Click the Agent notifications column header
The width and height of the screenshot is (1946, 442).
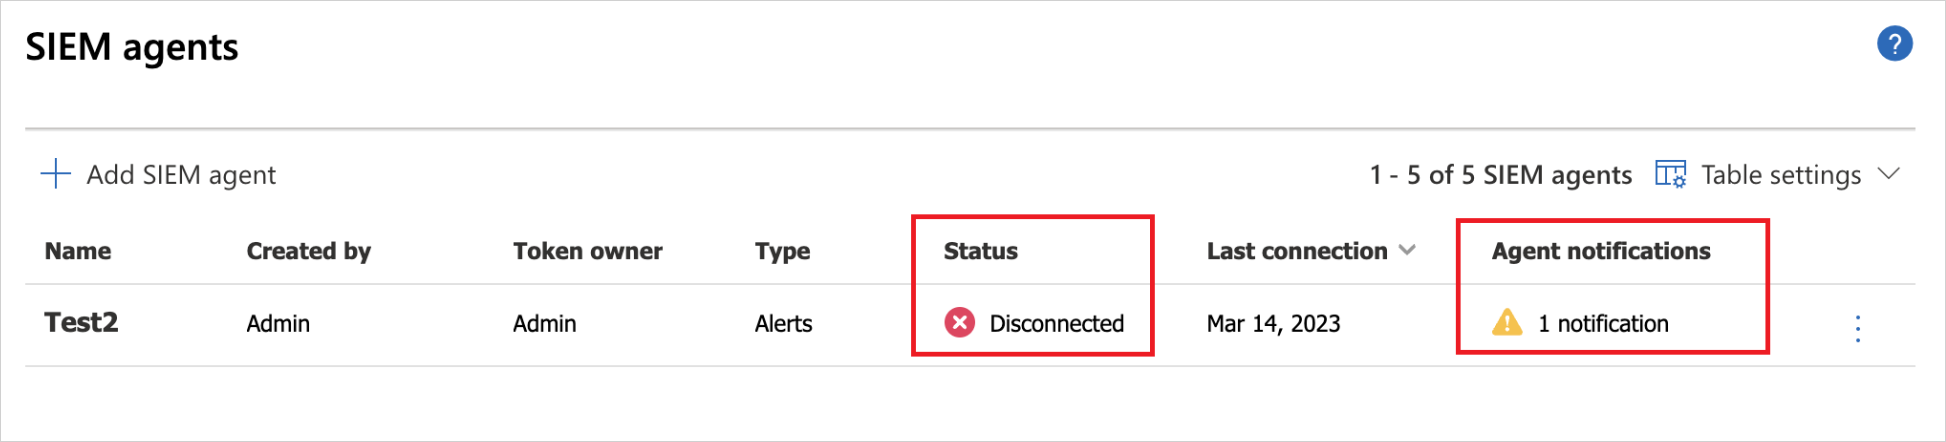(1600, 251)
